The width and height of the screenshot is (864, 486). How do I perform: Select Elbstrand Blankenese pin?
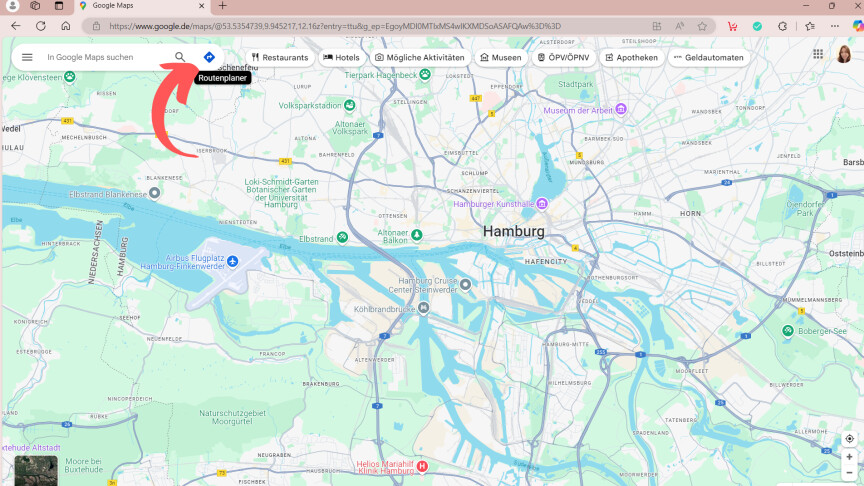155,193
